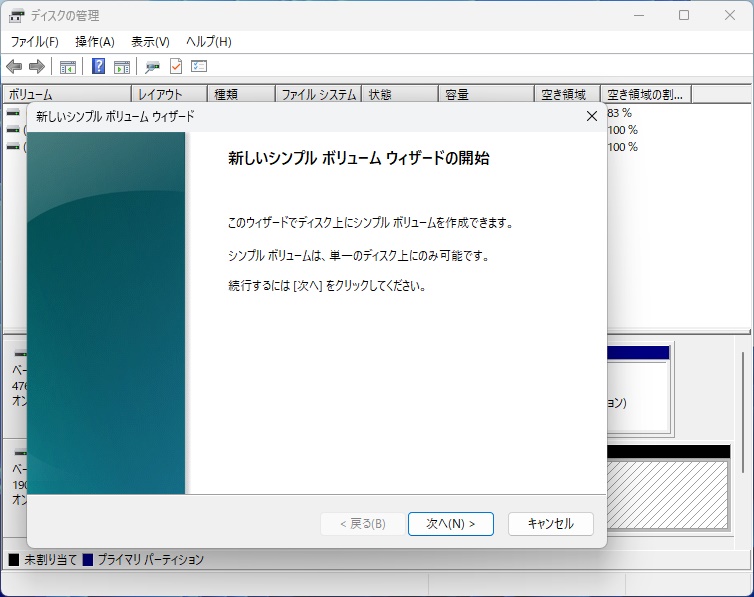This screenshot has height=597, width=754.
Task: Click the checkmark properties toolbar icon
Action: pyautogui.click(x=176, y=67)
